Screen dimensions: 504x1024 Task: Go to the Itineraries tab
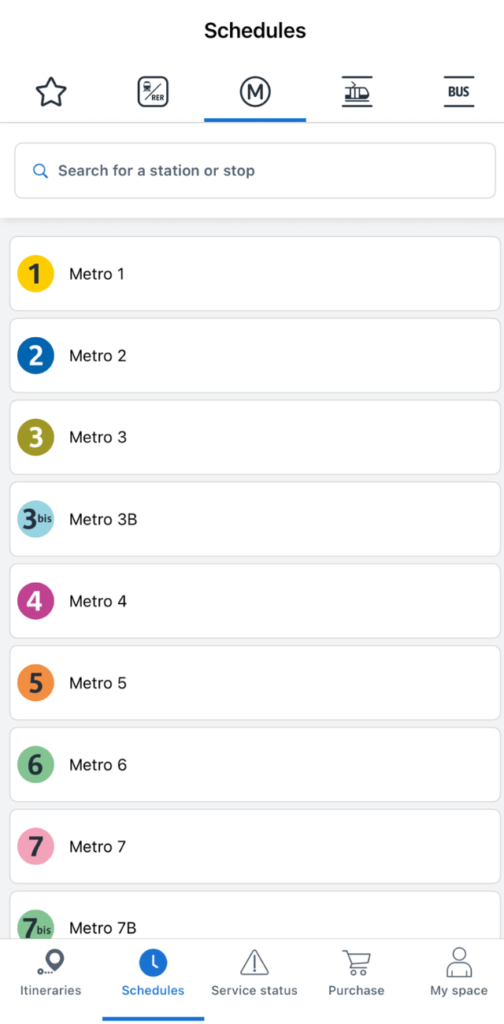click(51, 974)
